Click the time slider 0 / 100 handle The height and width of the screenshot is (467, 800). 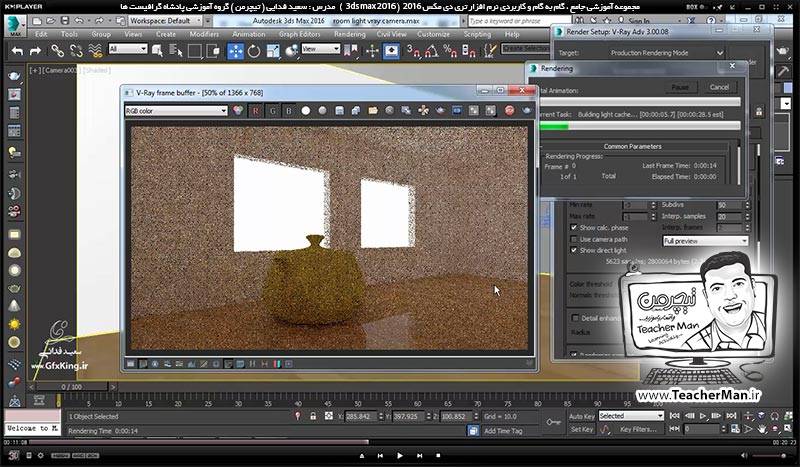point(71,387)
